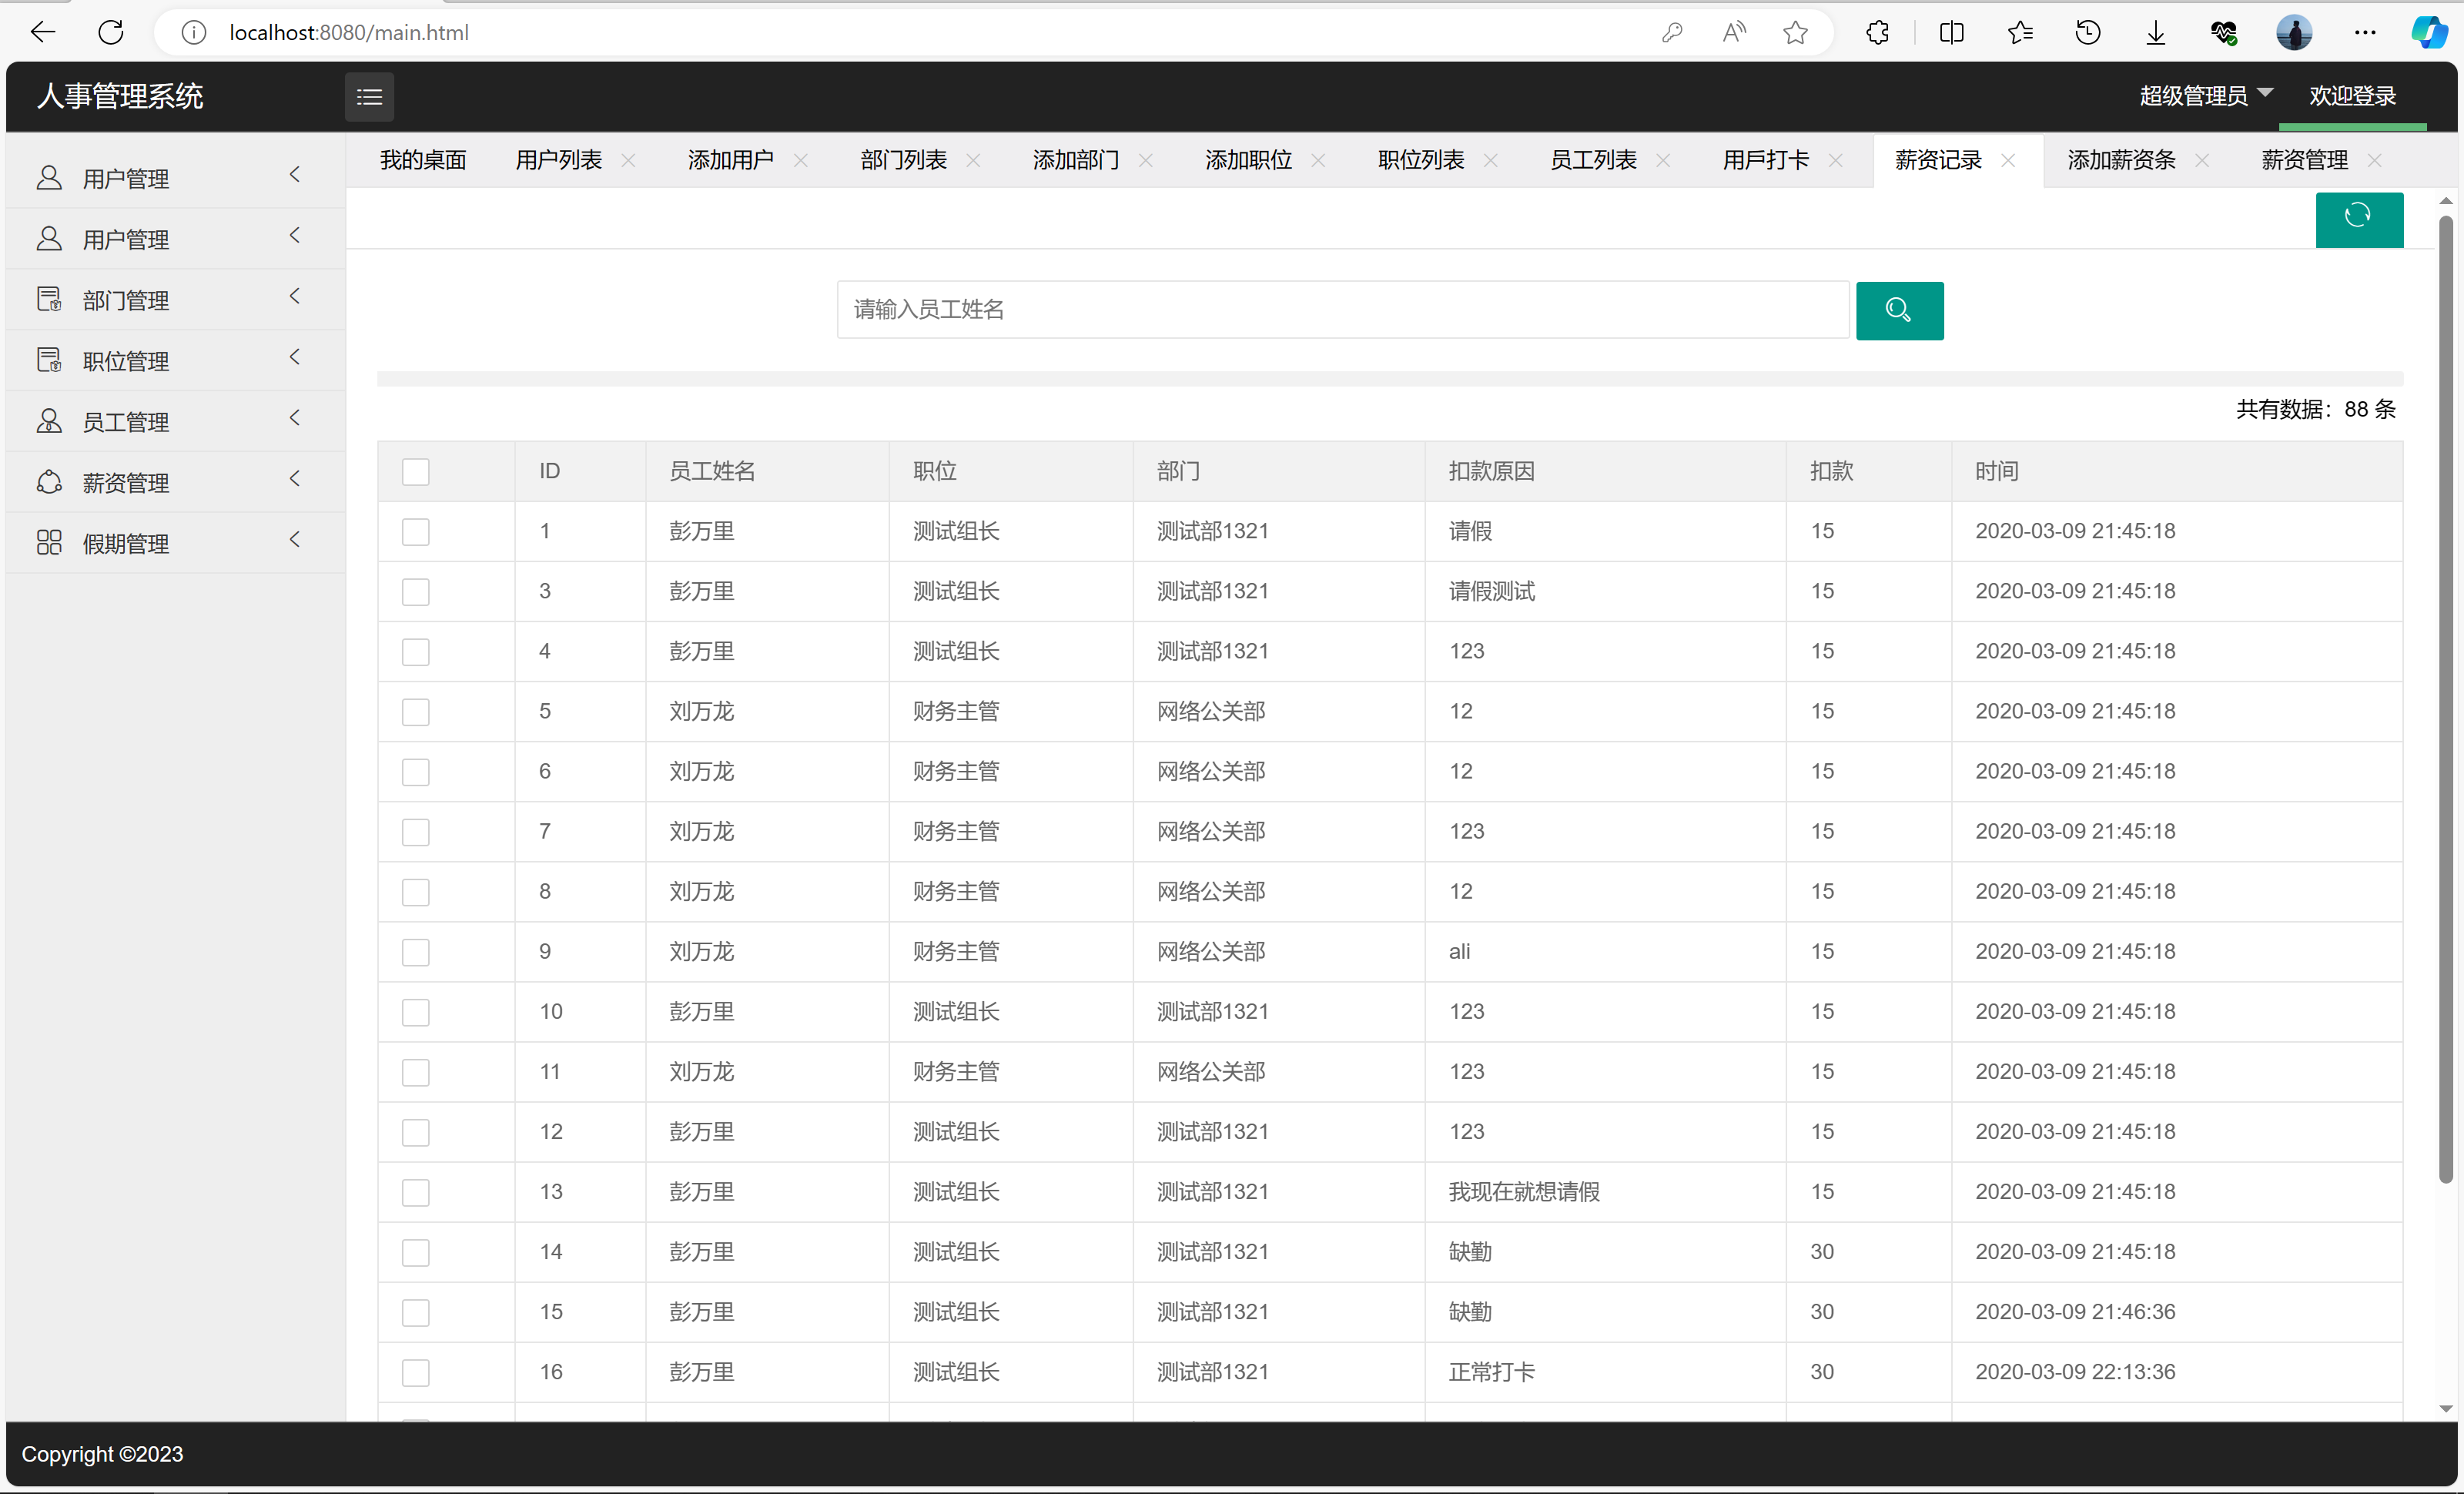The height and width of the screenshot is (1494, 2464).
Task: Switch to the 添加薪资条 tab
Action: pyautogui.click(x=2120, y=160)
